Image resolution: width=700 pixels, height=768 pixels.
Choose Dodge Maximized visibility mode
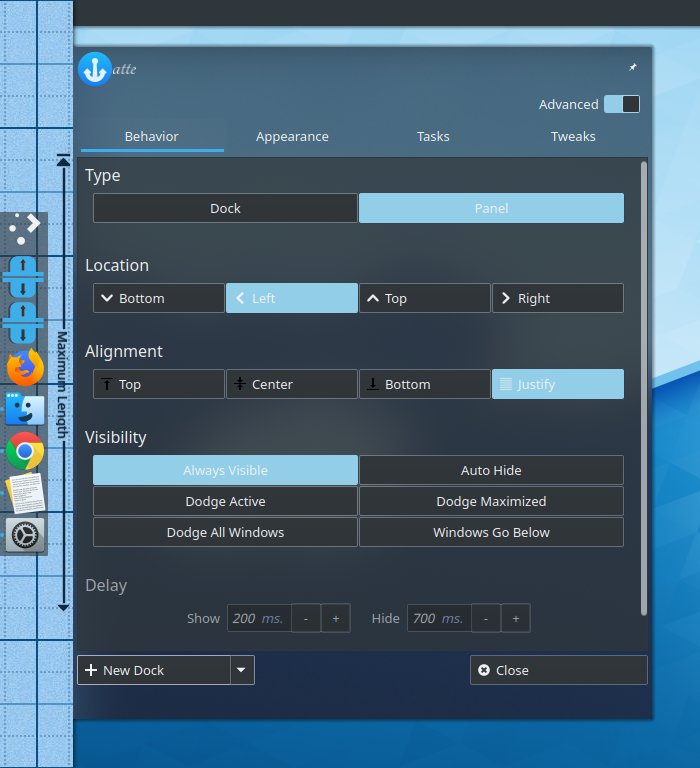click(491, 501)
